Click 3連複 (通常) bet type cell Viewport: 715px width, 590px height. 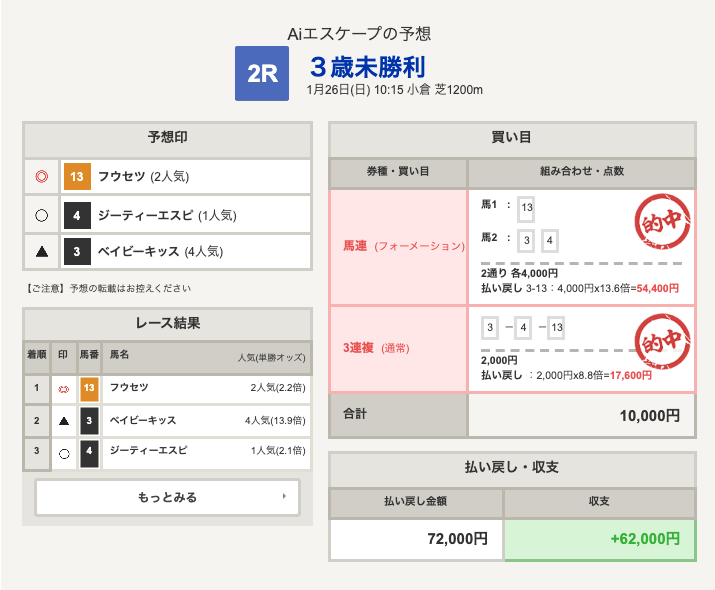[398, 348]
